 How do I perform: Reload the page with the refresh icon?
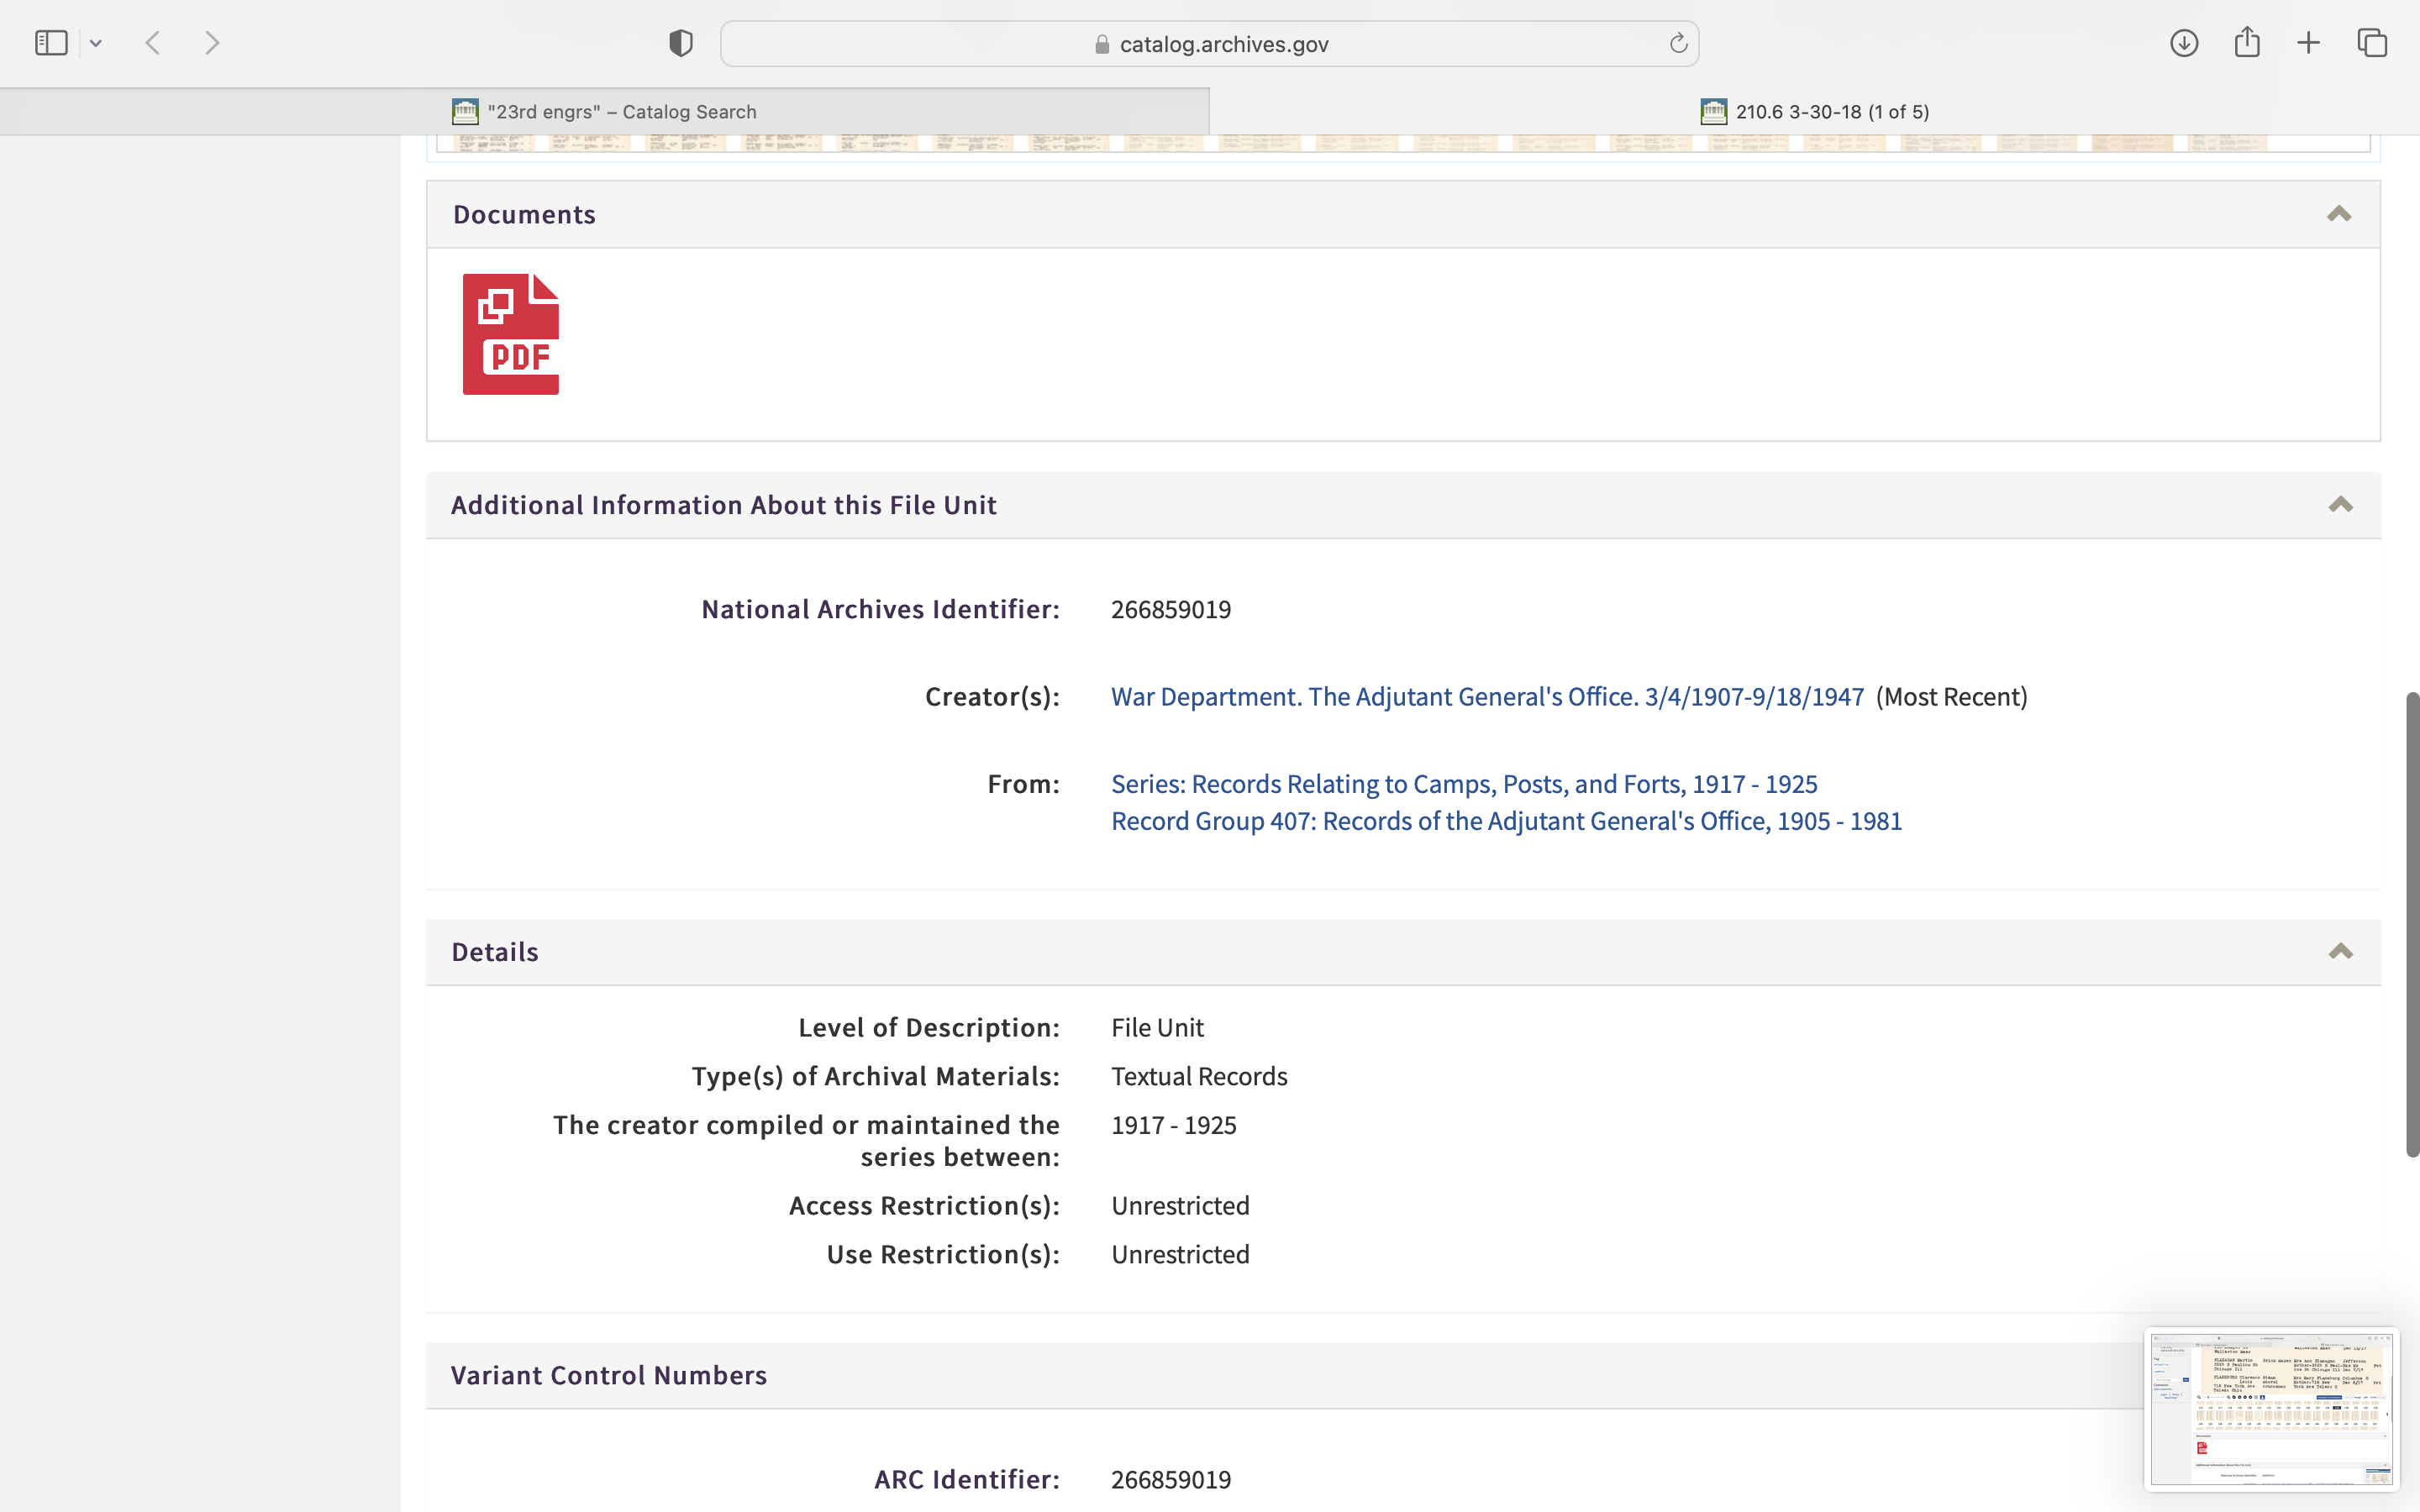[1678, 43]
